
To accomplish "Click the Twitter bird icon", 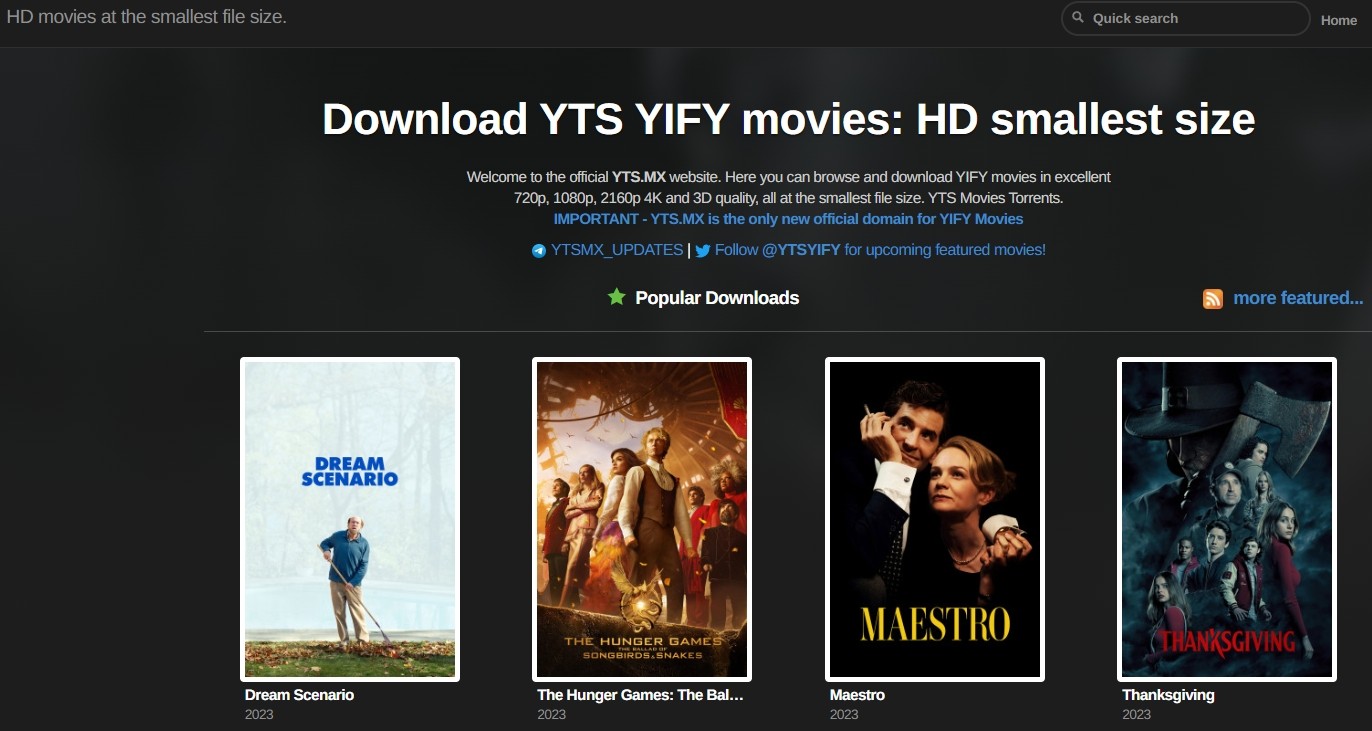I will point(703,251).
